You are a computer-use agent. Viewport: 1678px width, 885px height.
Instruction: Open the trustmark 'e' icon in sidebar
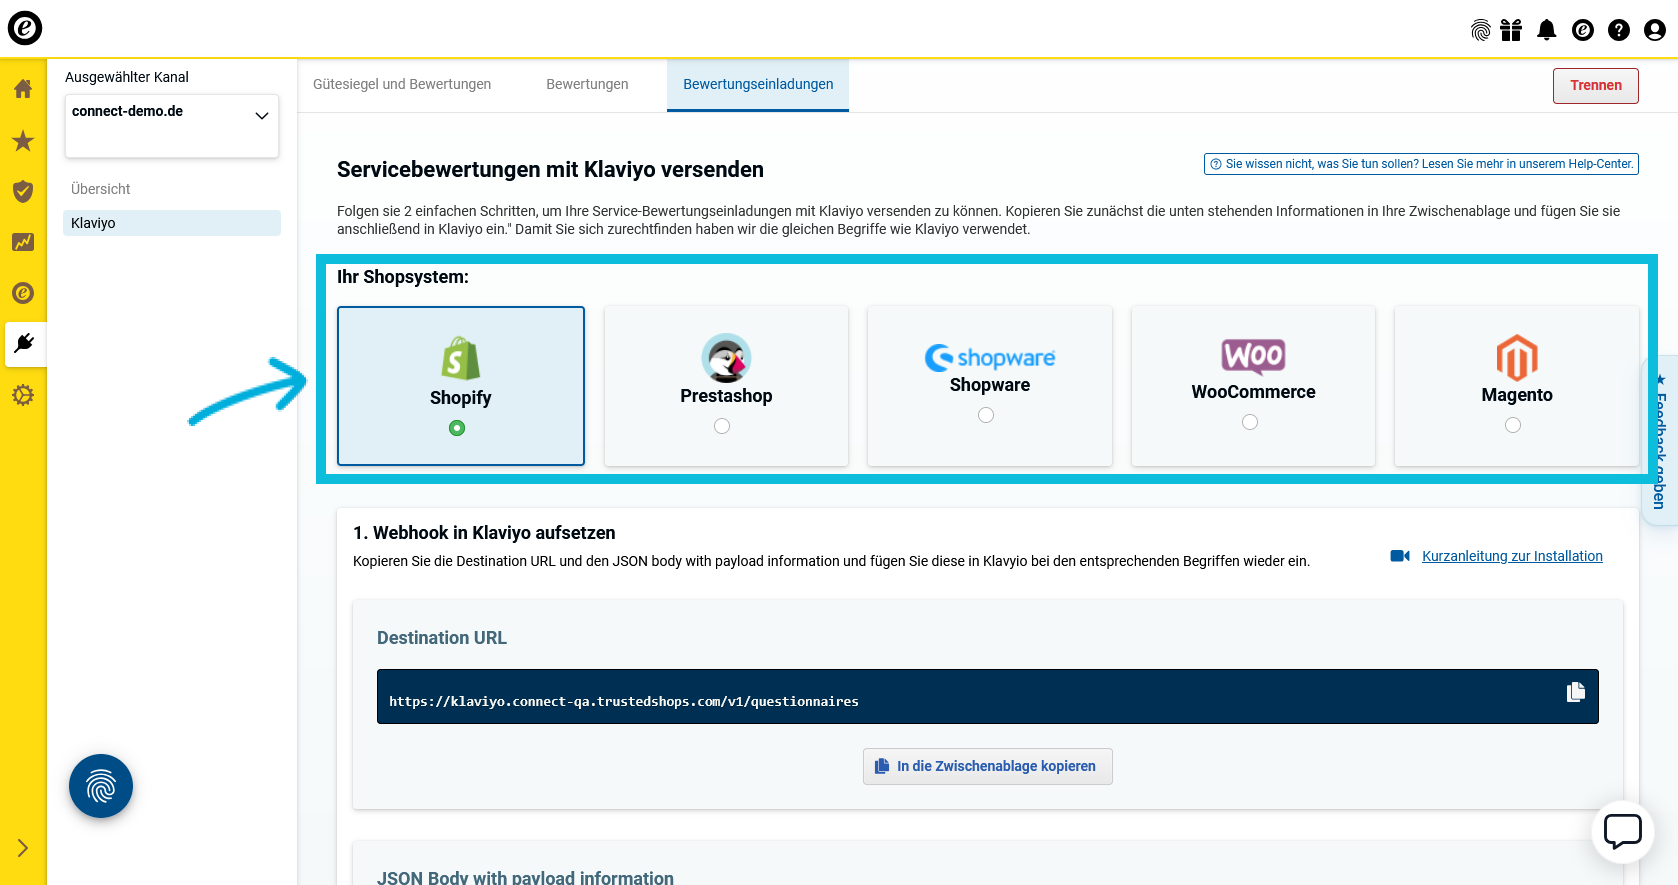coord(23,293)
